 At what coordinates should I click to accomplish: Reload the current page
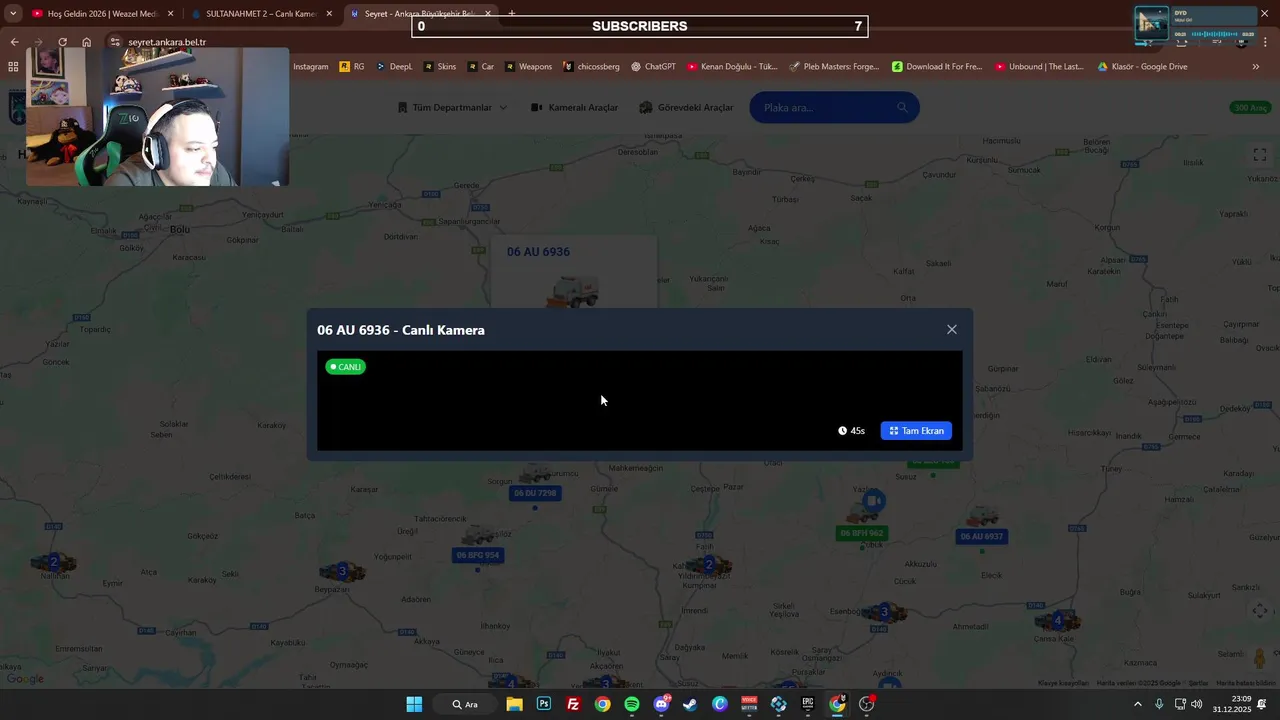(62, 42)
